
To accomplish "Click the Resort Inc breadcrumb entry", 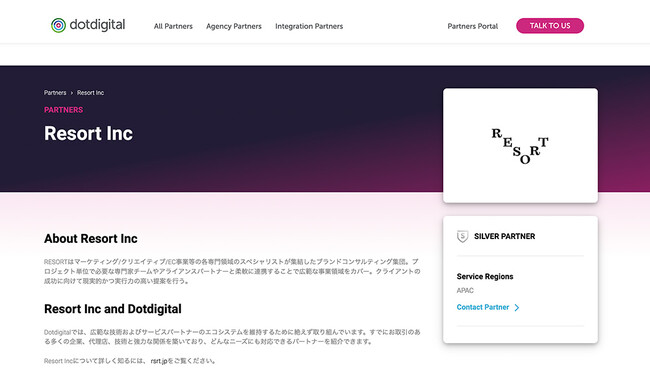I will pos(90,93).
